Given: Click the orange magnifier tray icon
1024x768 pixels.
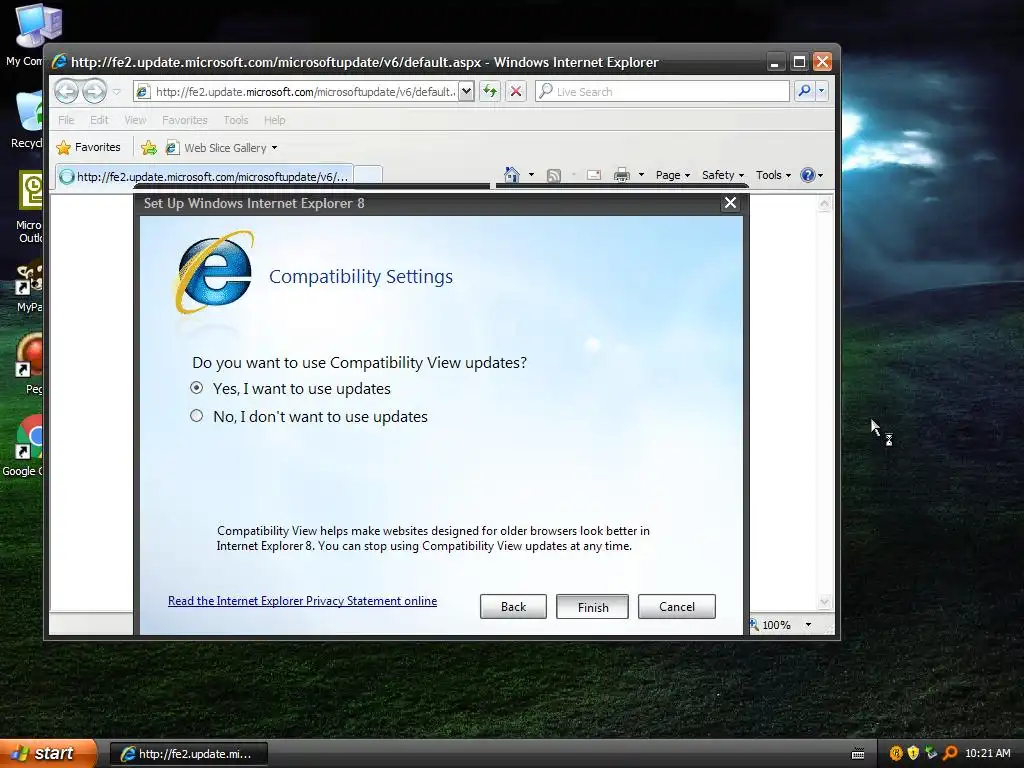Looking at the screenshot, I should [950, 753].
